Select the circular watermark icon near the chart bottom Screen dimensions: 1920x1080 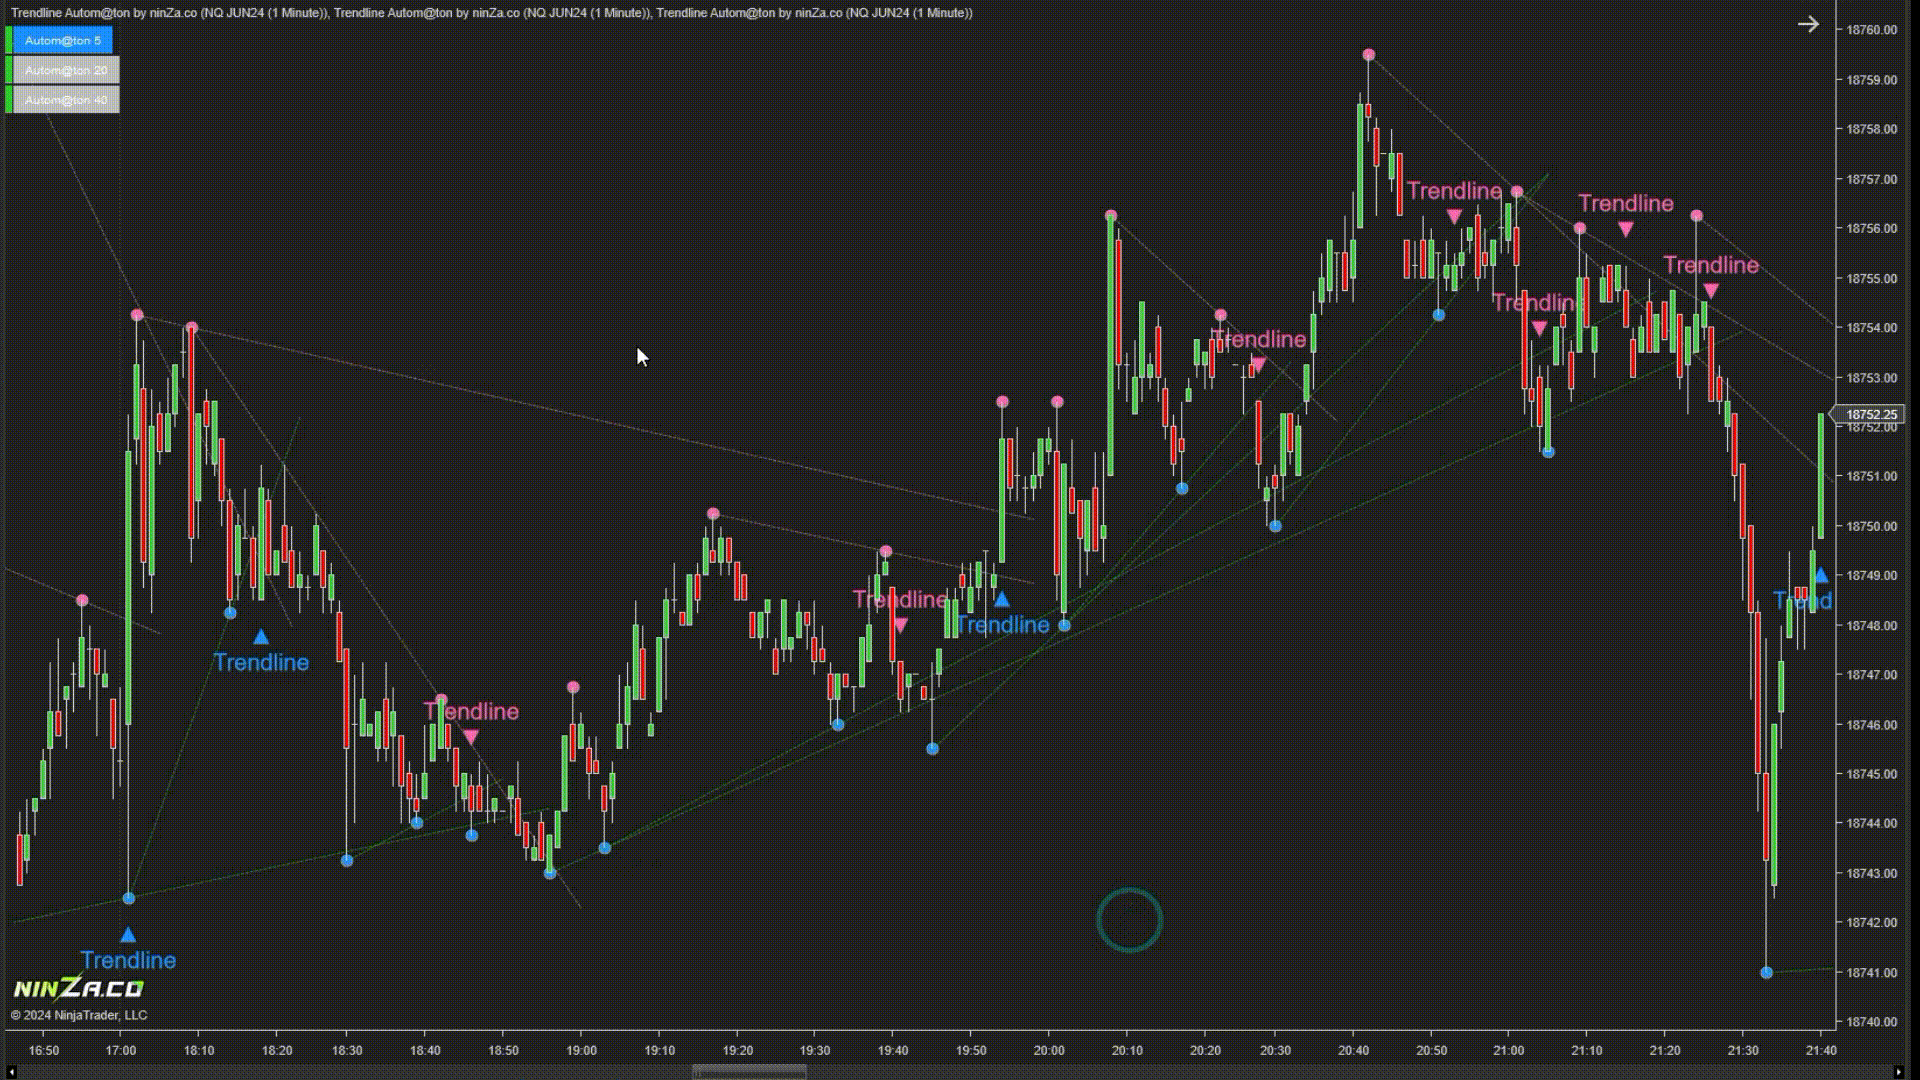coord(1129,919)
